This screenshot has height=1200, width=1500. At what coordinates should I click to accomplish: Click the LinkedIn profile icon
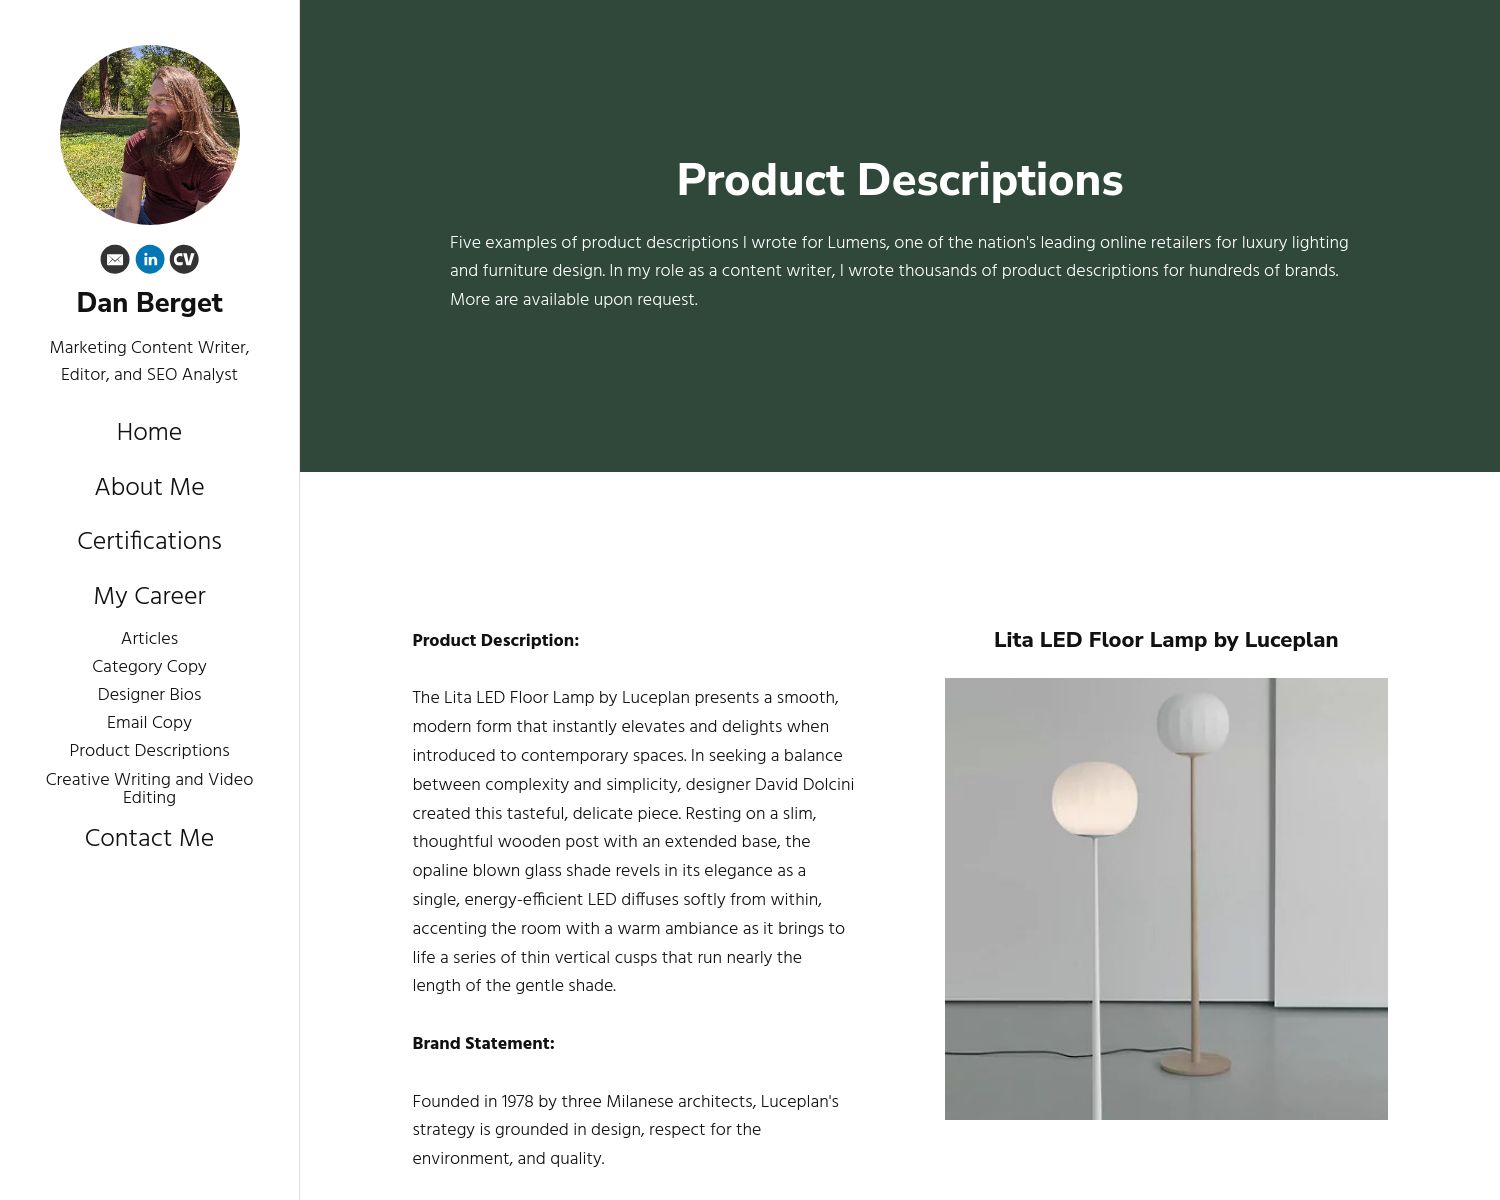148,259
